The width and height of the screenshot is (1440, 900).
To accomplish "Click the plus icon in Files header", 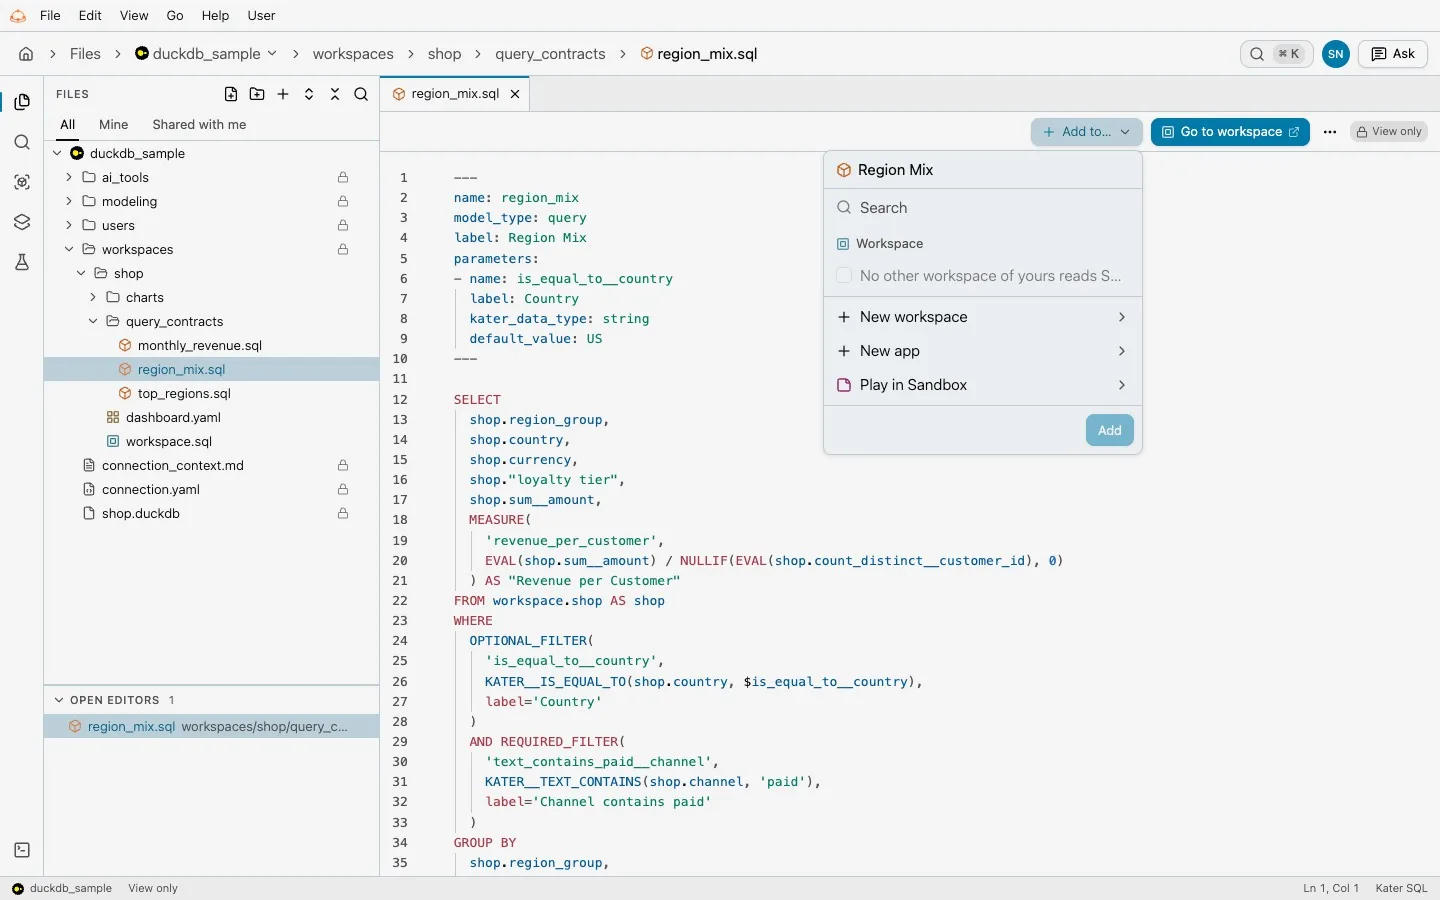I will click(283, 94).
